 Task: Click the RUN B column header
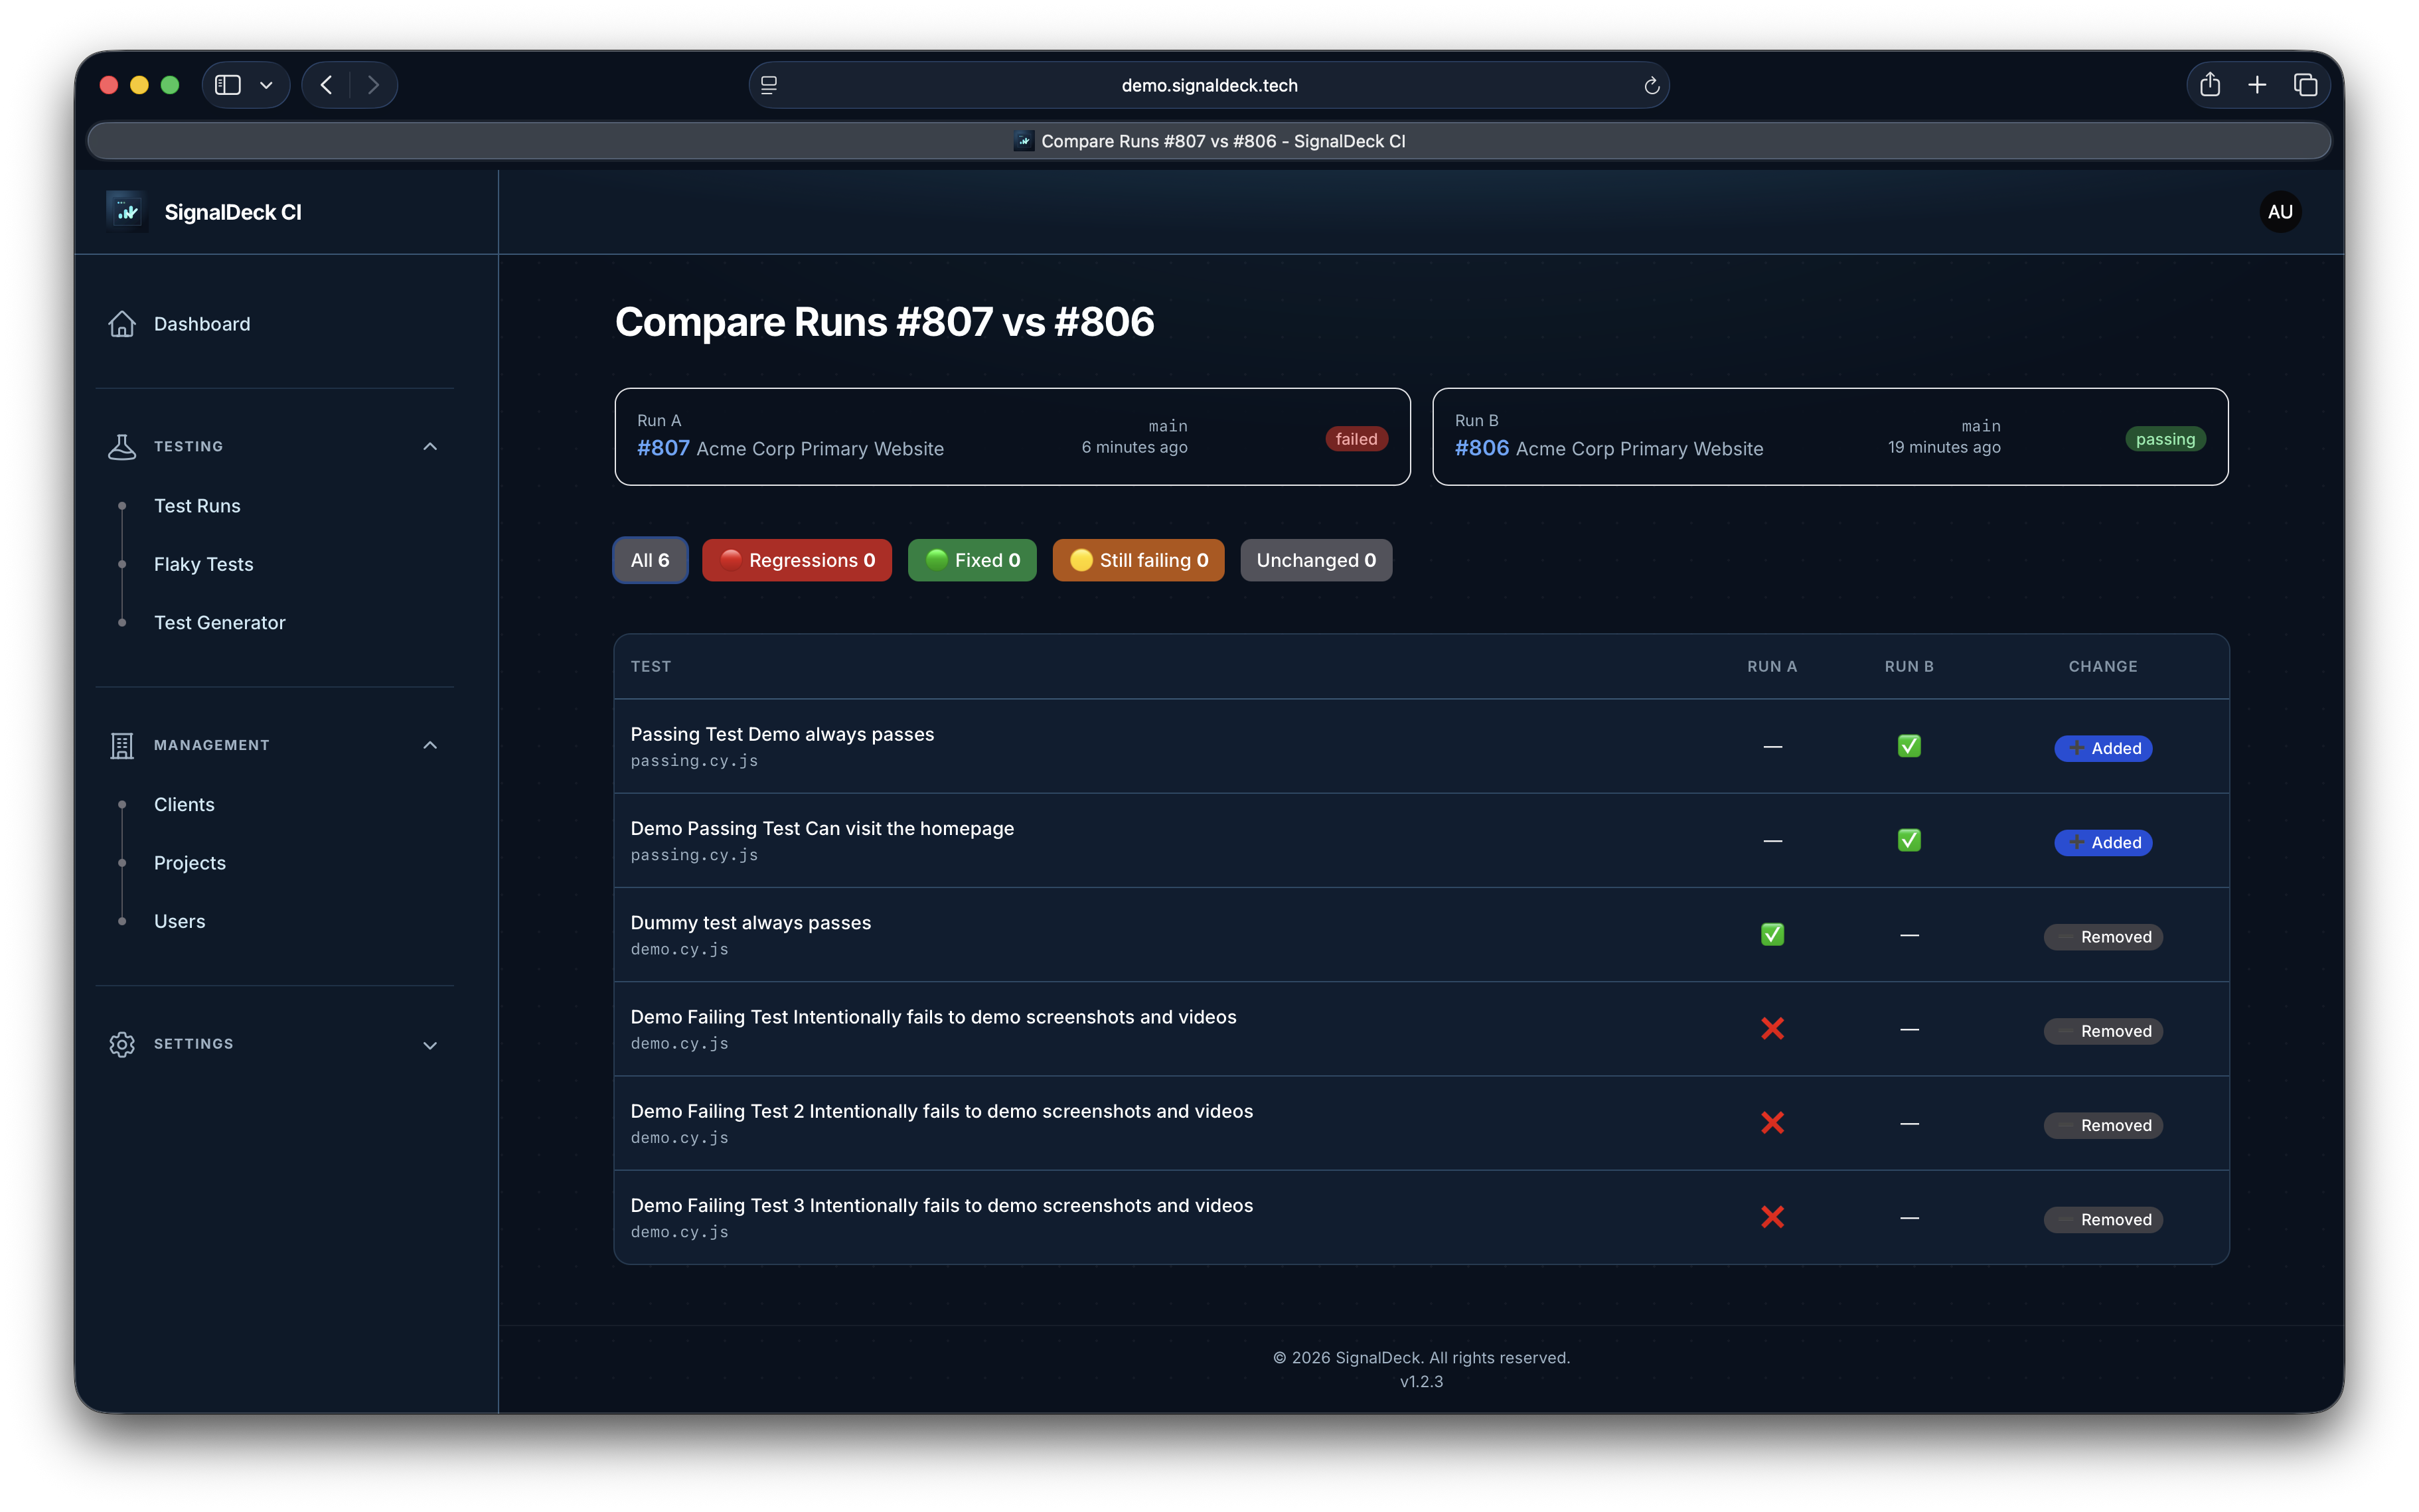tap(1908, 666)
